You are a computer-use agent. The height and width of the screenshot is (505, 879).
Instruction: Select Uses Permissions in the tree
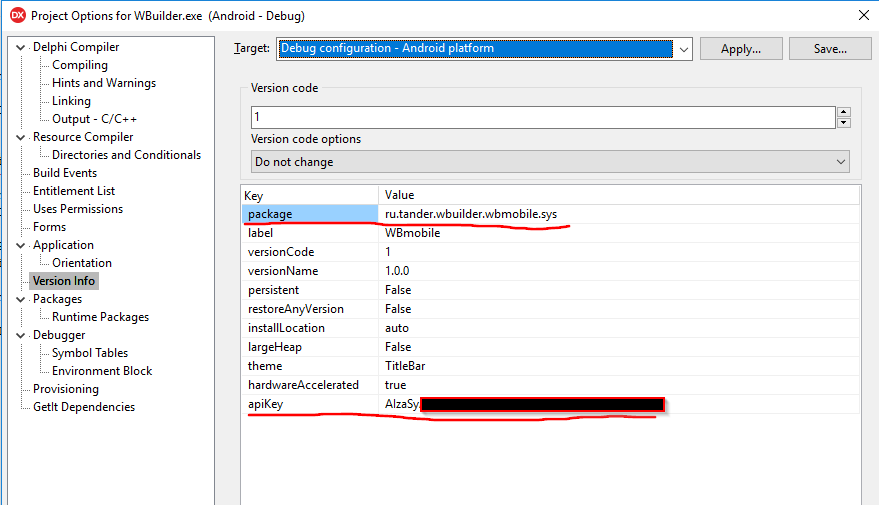tap(78, 209)
